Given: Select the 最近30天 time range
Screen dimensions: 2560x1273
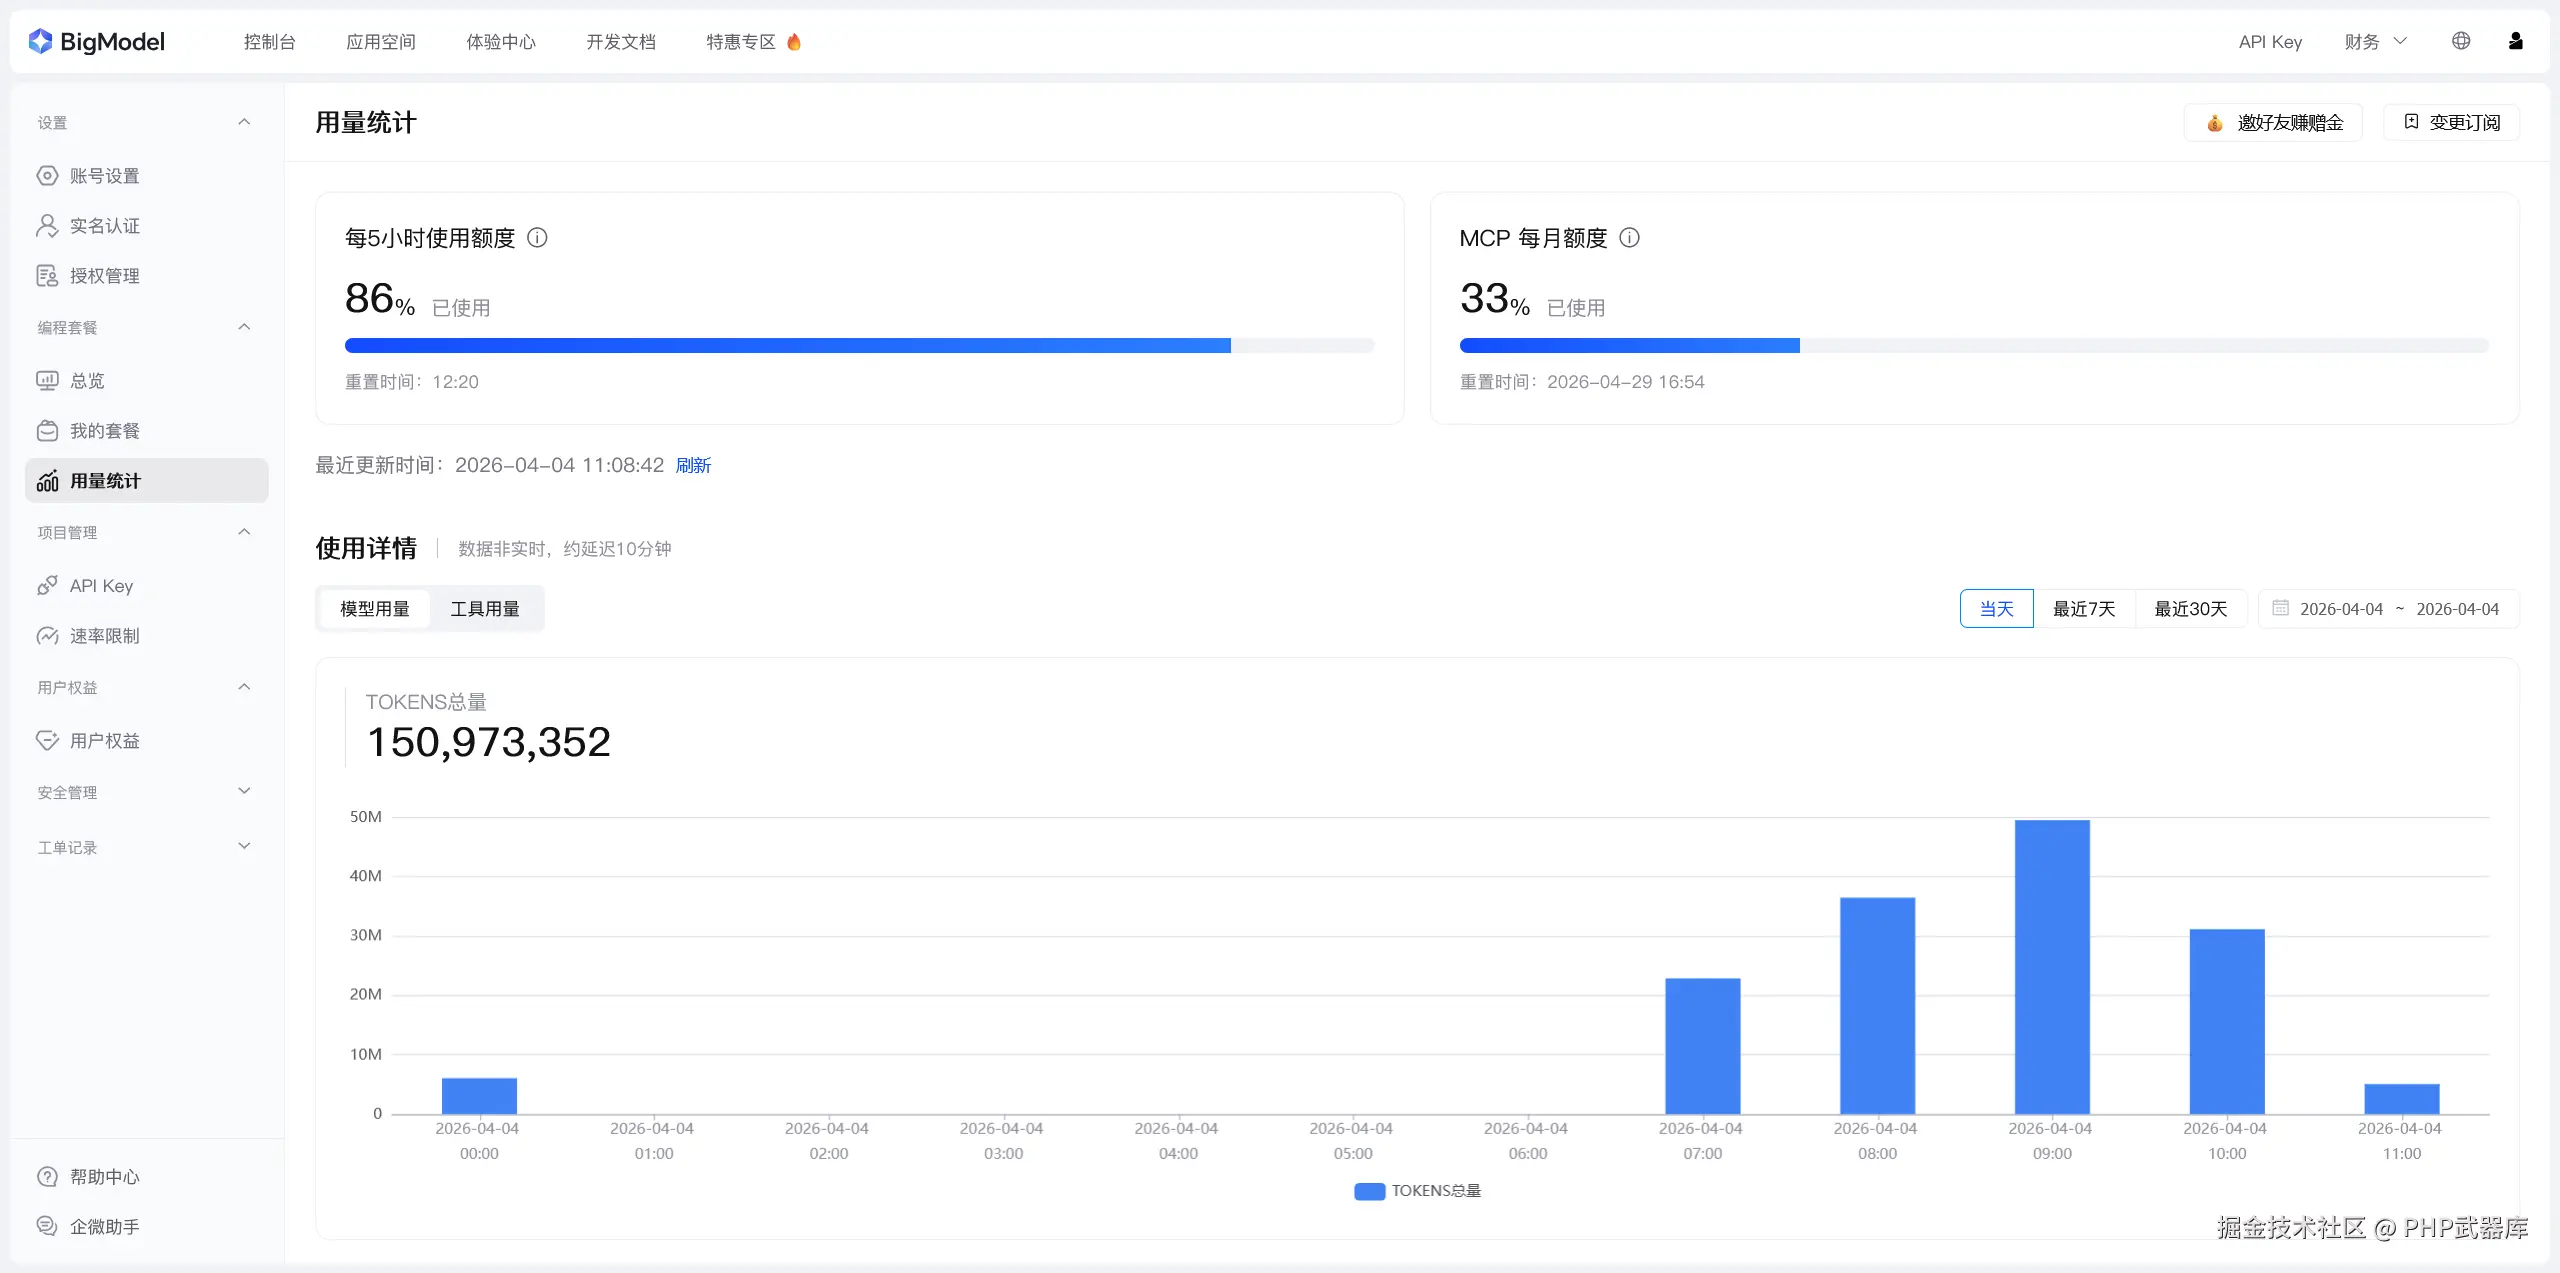Looking at the screenshot, I should [2190, 609].
